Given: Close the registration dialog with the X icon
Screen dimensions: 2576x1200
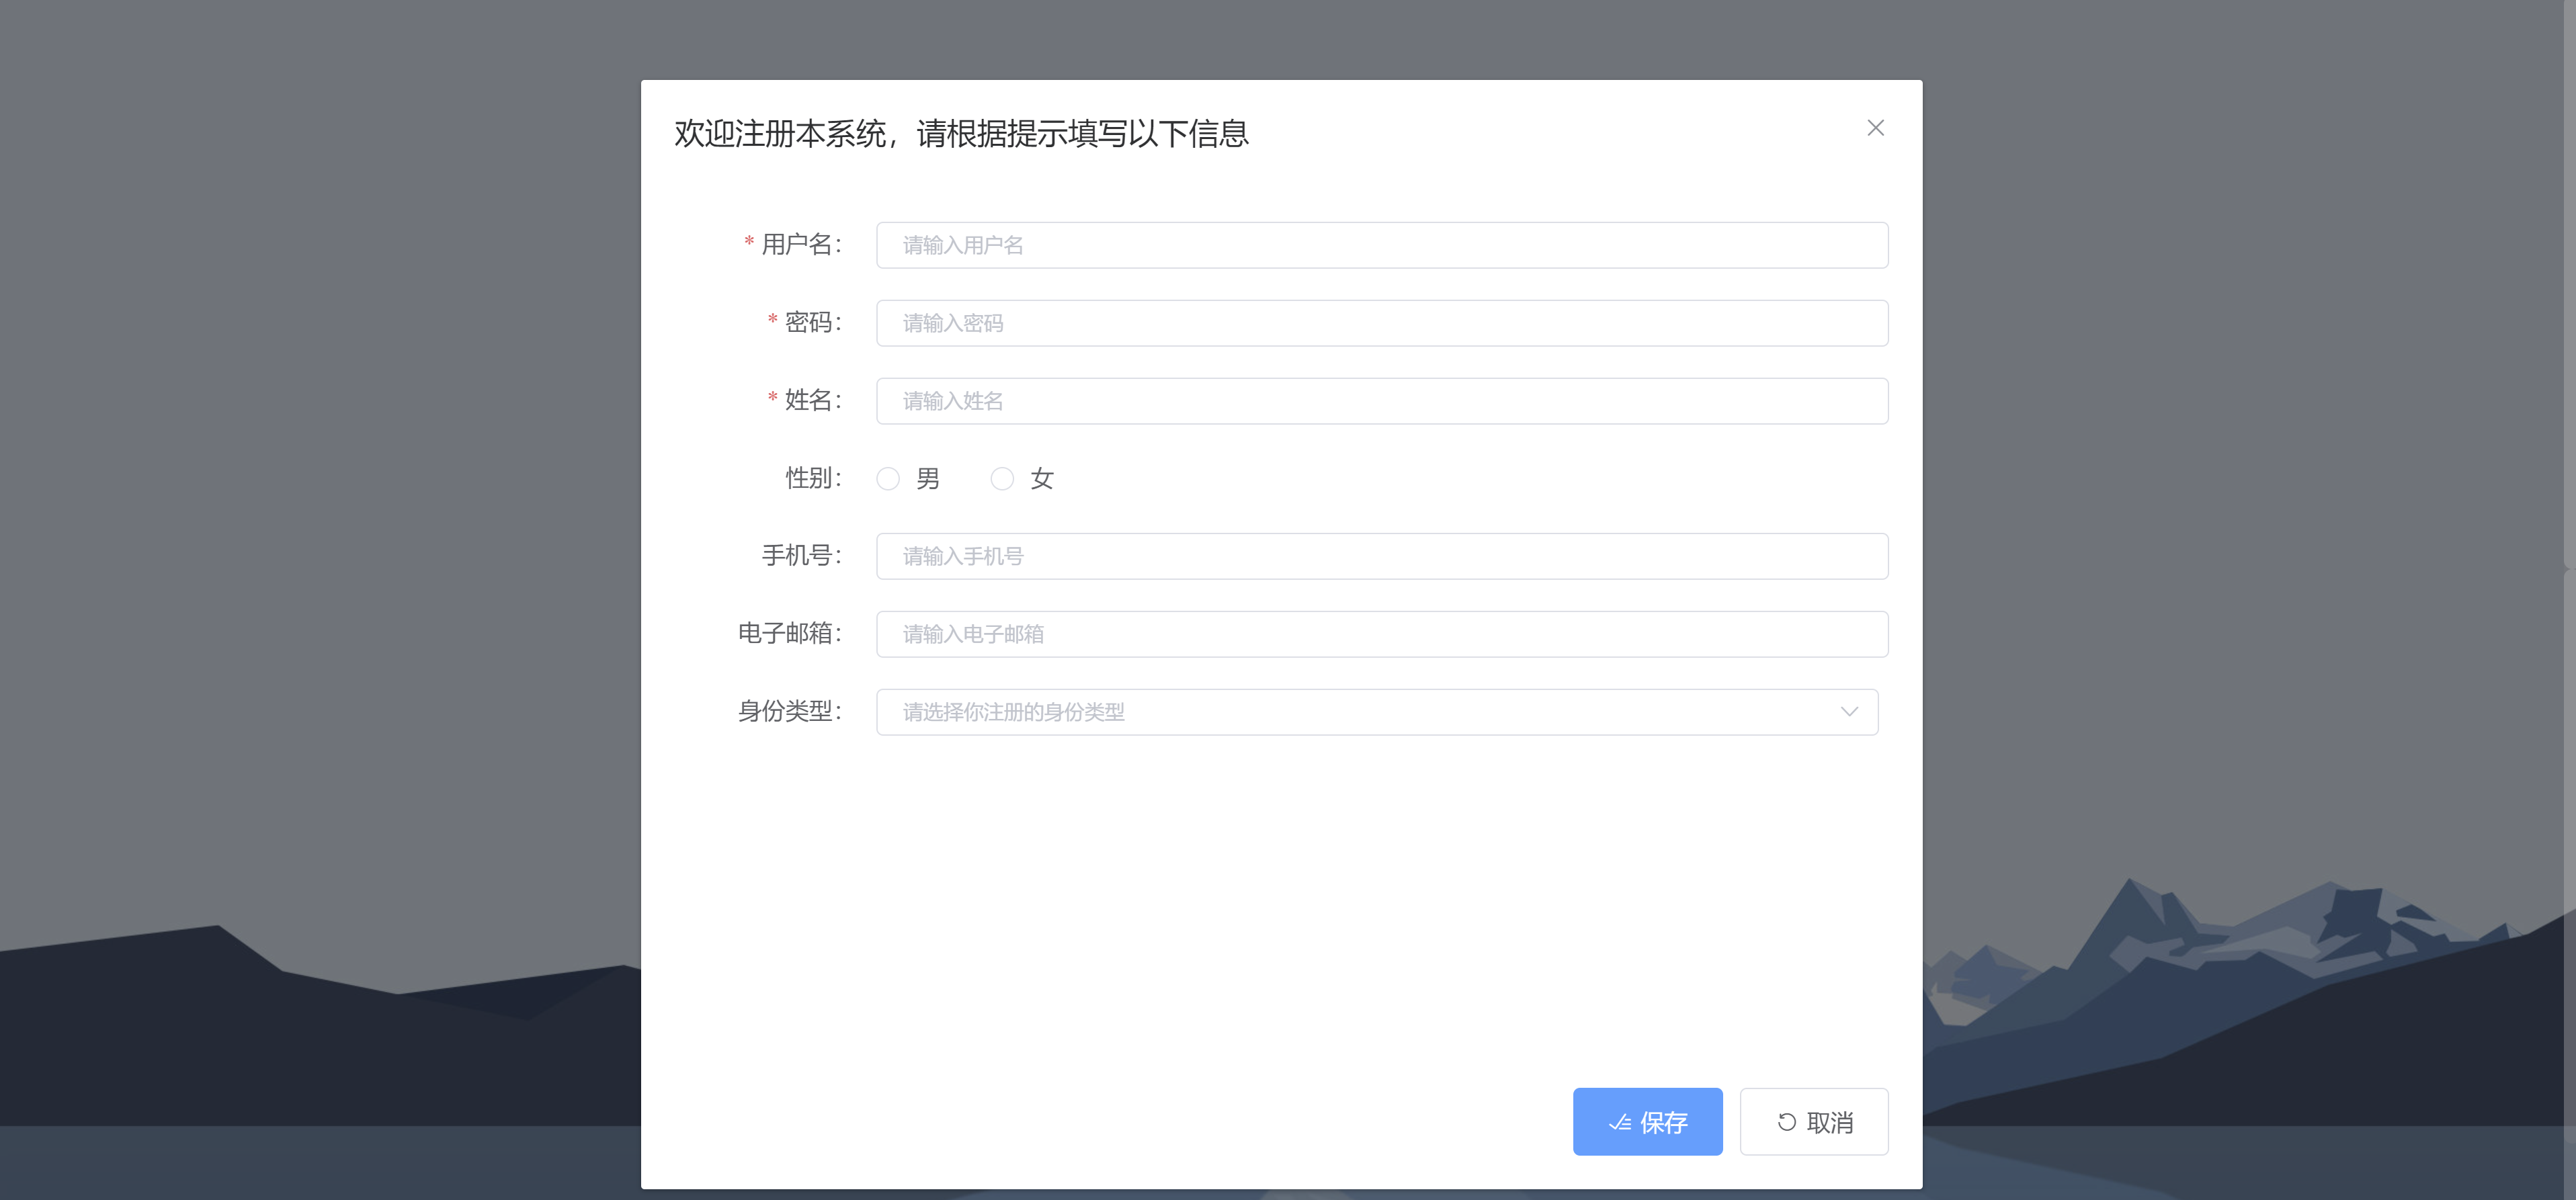Looking at the screenshot, I should (x=1875, y=128).
